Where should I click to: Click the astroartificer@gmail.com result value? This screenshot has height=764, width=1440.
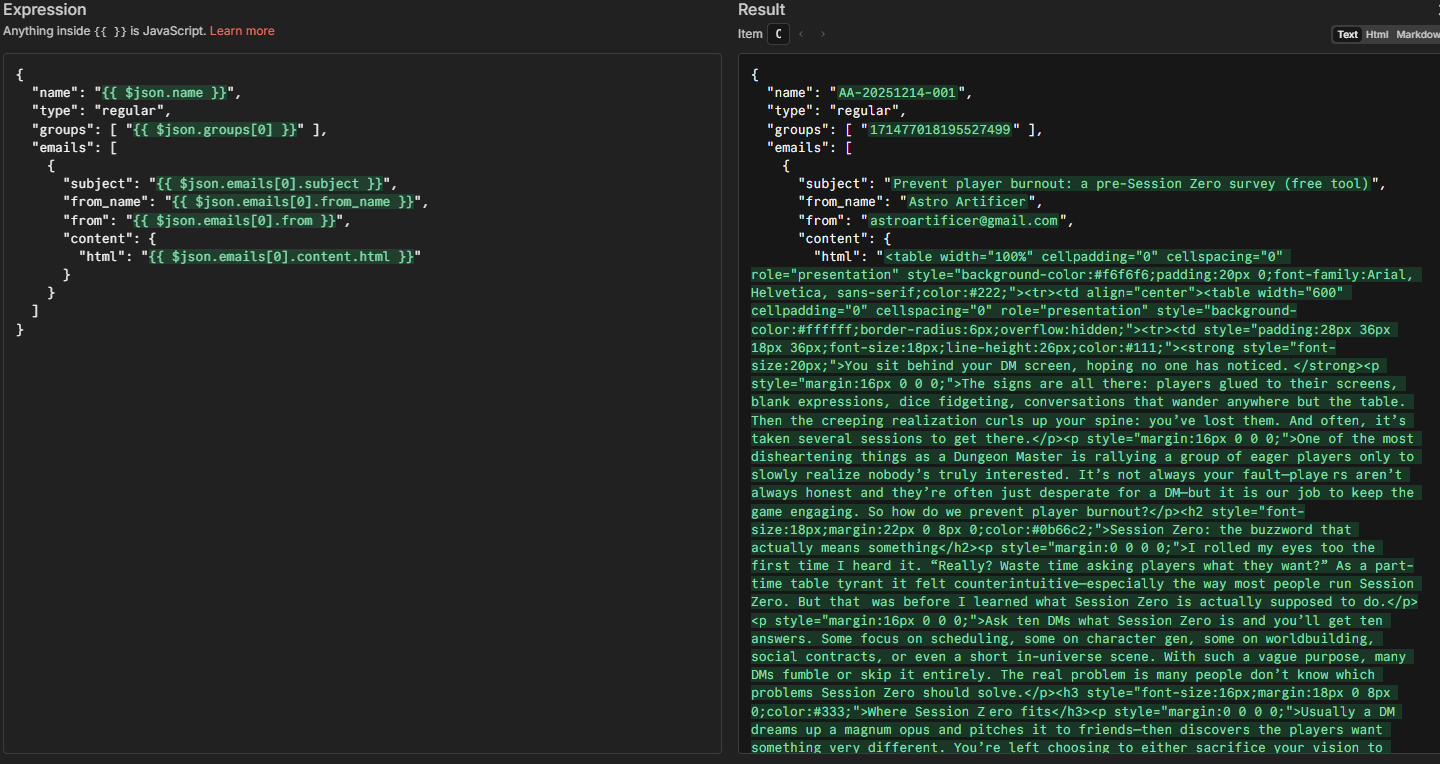pyautogui.click(x=964, y=221)
